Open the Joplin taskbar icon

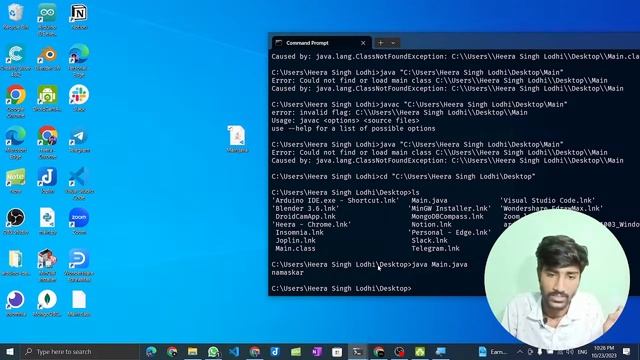point(276,351)
